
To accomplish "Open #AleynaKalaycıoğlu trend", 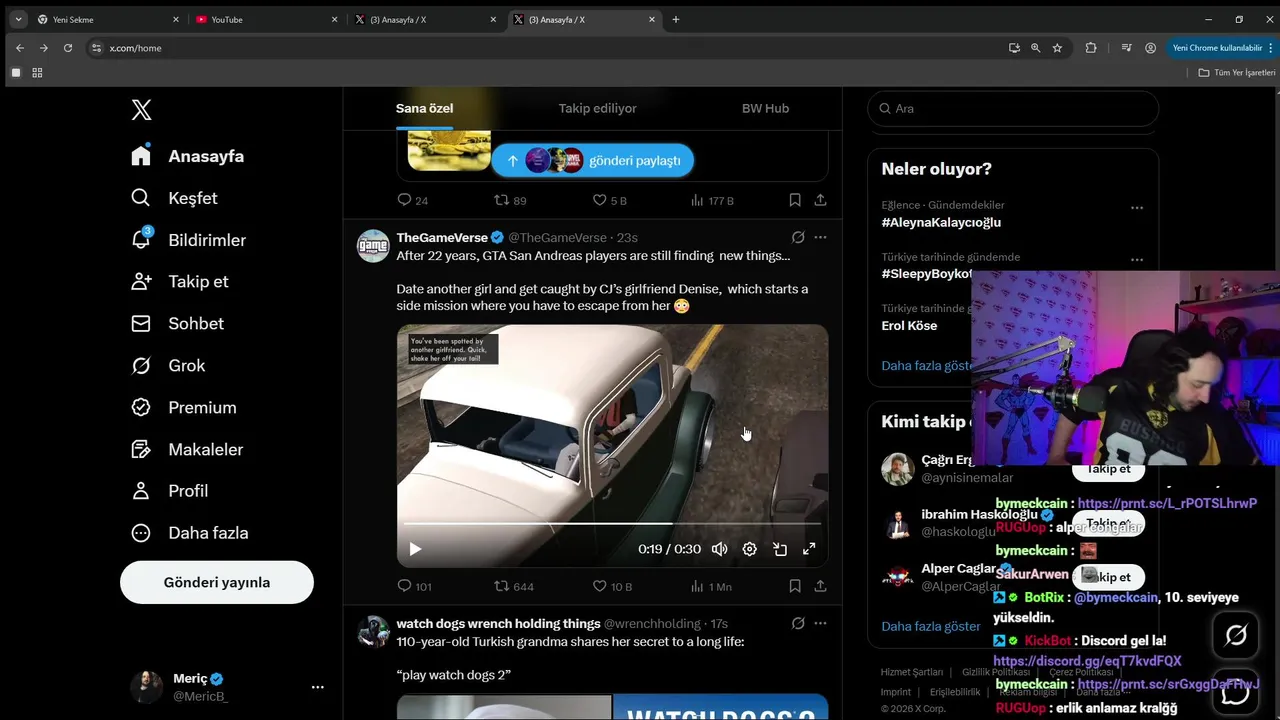I will coord(941,222).
